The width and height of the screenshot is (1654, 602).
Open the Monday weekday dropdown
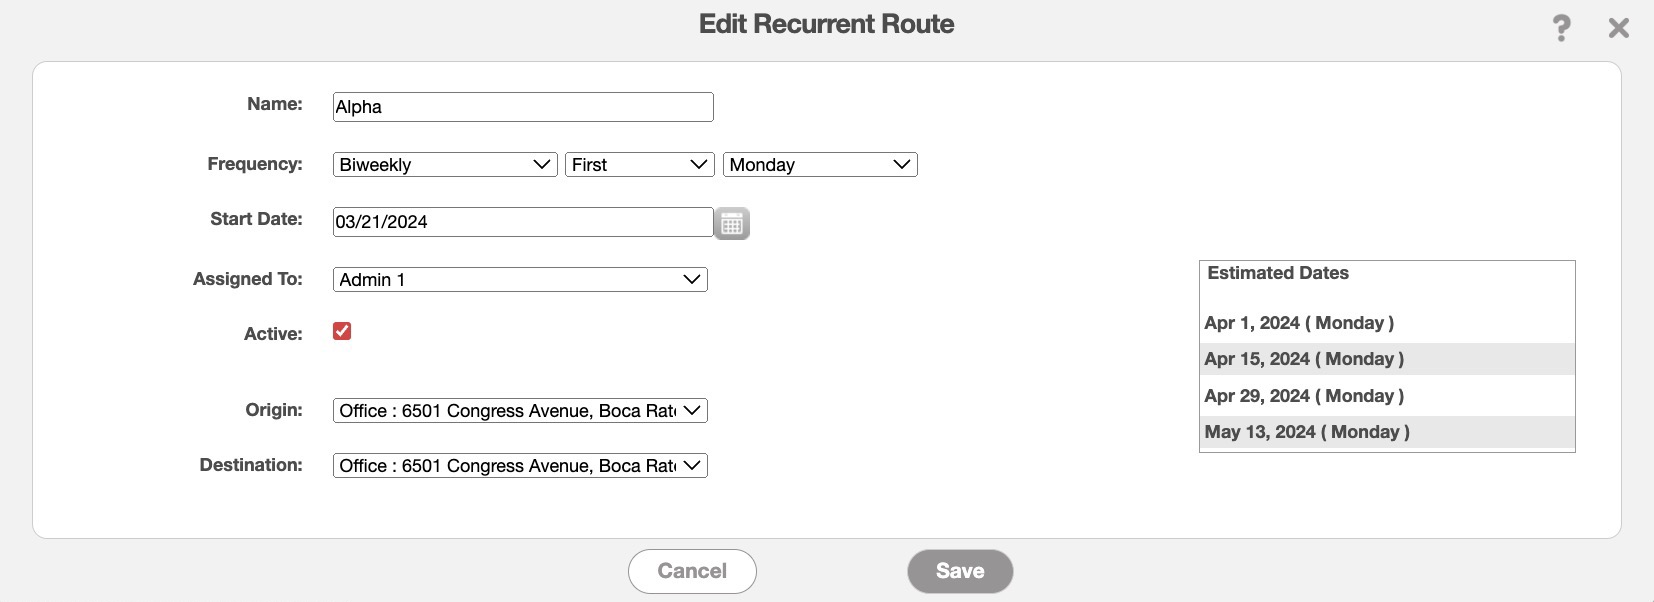819,165
